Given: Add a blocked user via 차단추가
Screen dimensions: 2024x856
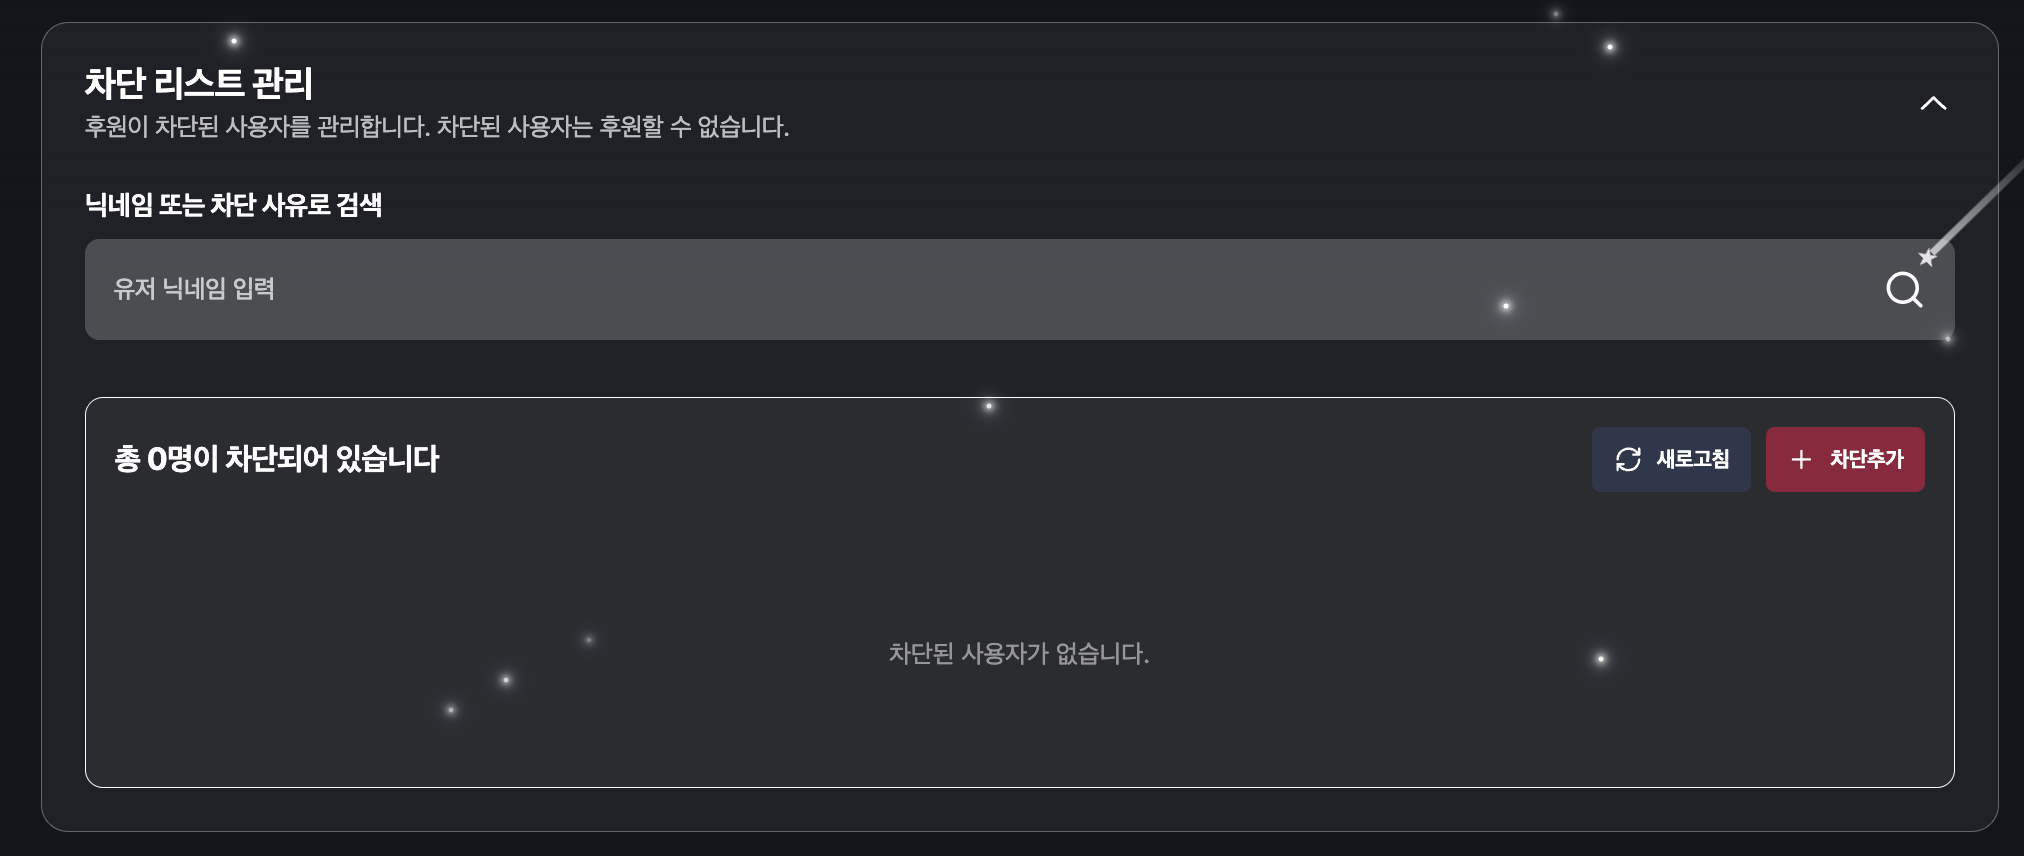Looking at the screenshot, I should pos(1845,459).
